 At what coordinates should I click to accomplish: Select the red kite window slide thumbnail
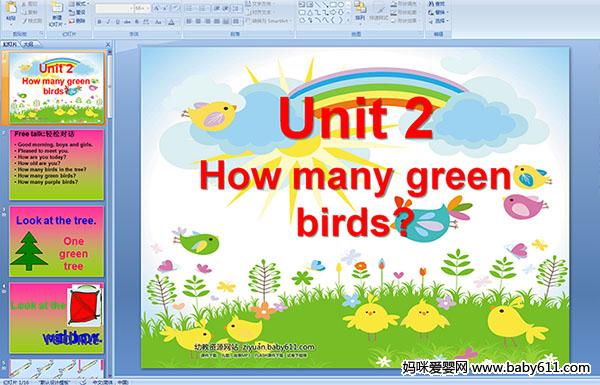point(57,318)
